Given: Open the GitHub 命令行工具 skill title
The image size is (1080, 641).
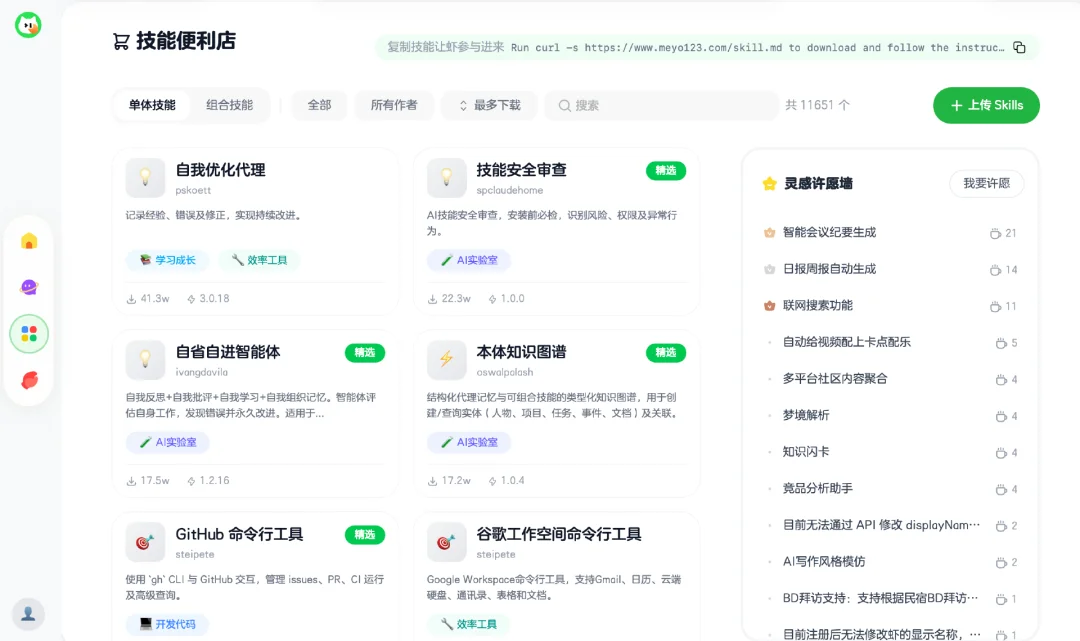Looking at the screenshot, I should pyautogui.click(x=239, y=534).
